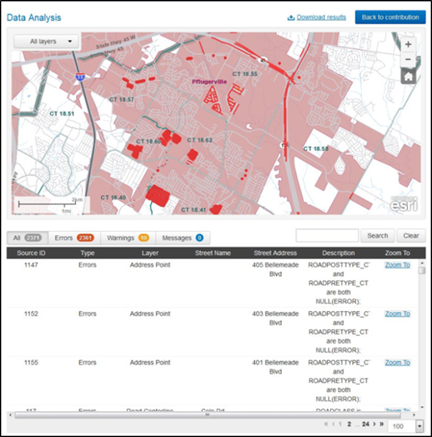Jump to last results page arrow
432x437 pixels.
[x=382, y=424]
